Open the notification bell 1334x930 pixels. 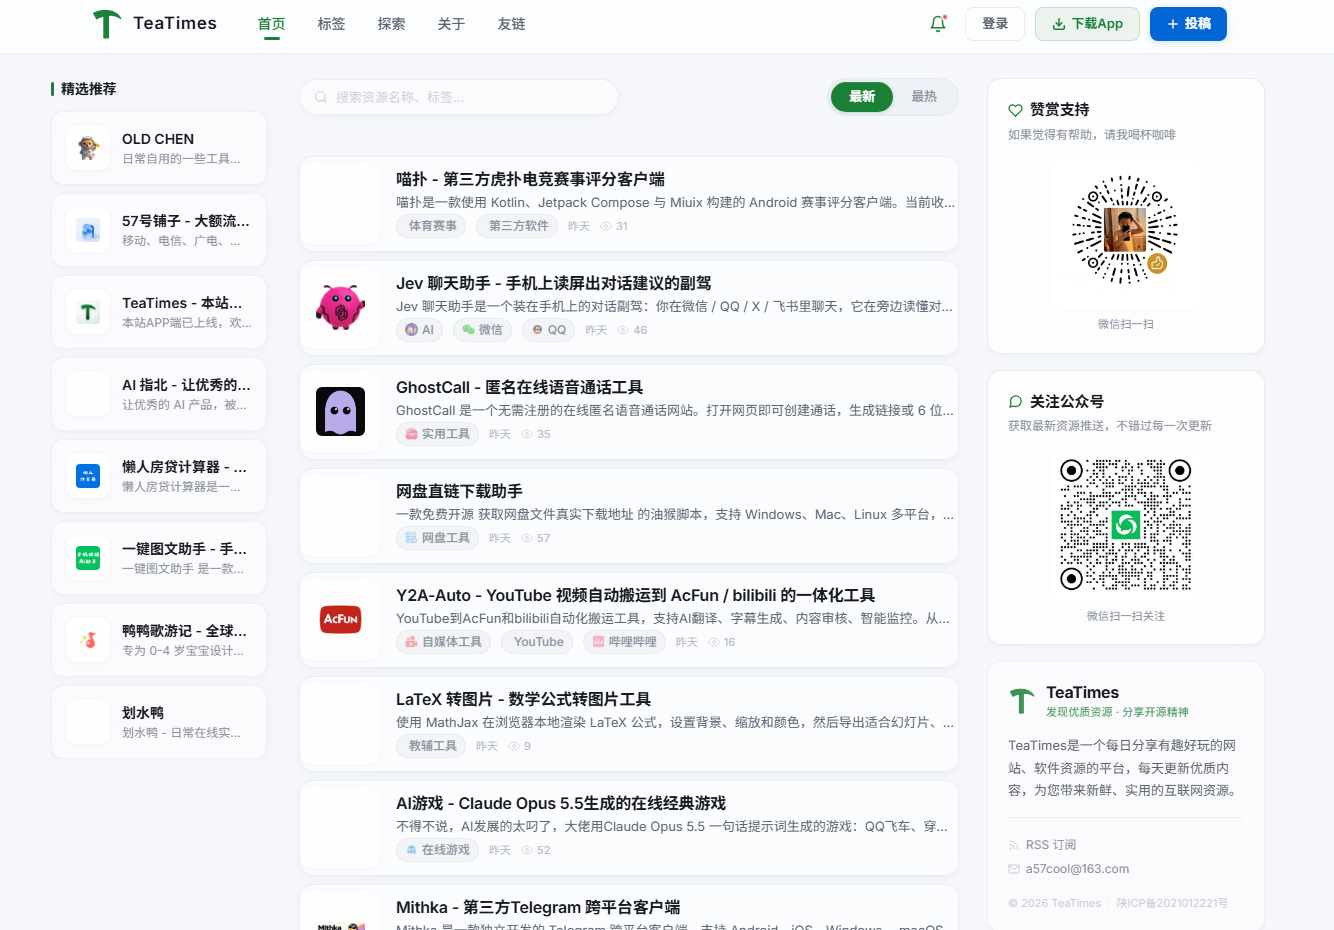point(938,24)
